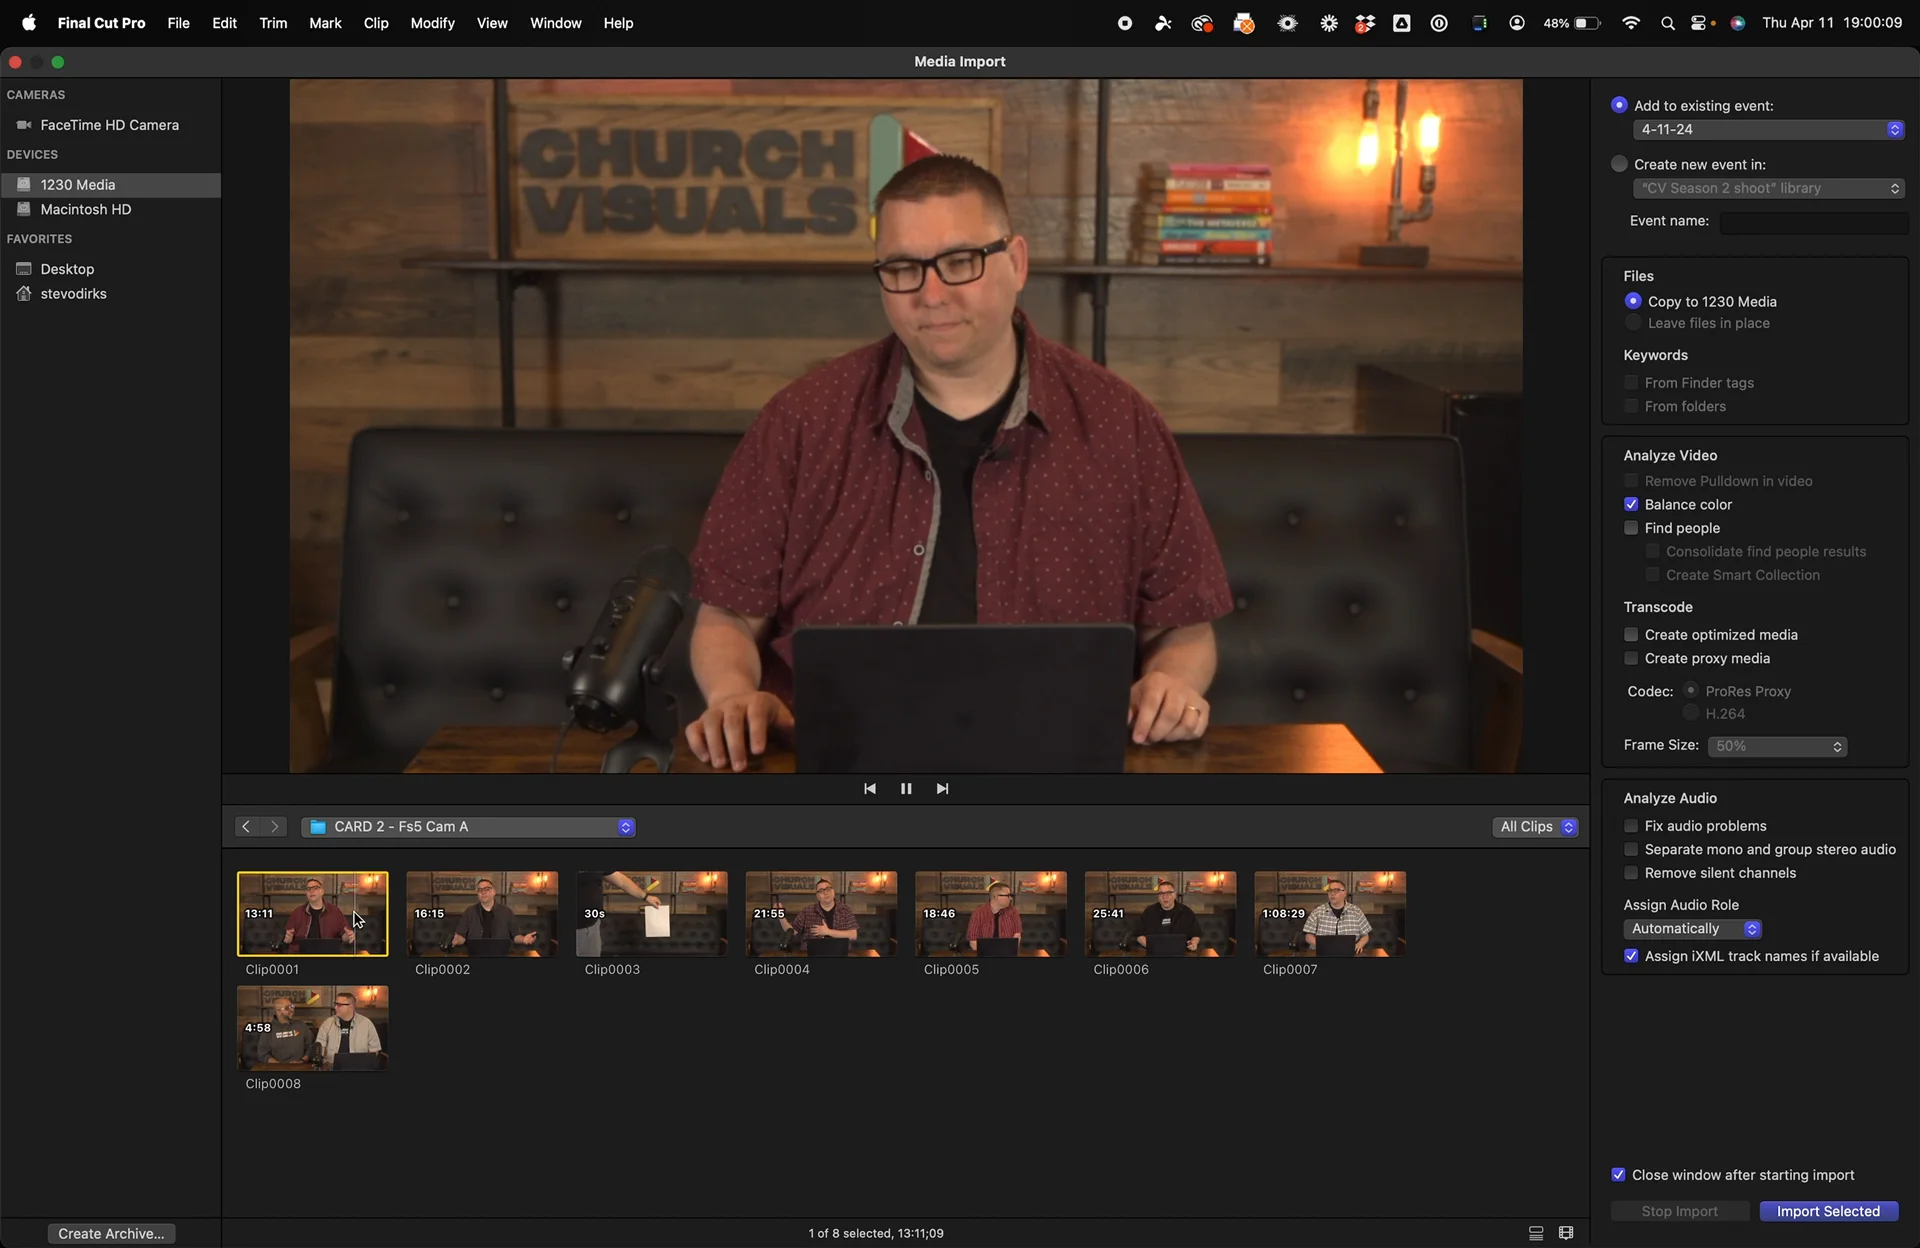Toggle Balance color checkbox
Screen dimensions: 1920x1248
1631,505
